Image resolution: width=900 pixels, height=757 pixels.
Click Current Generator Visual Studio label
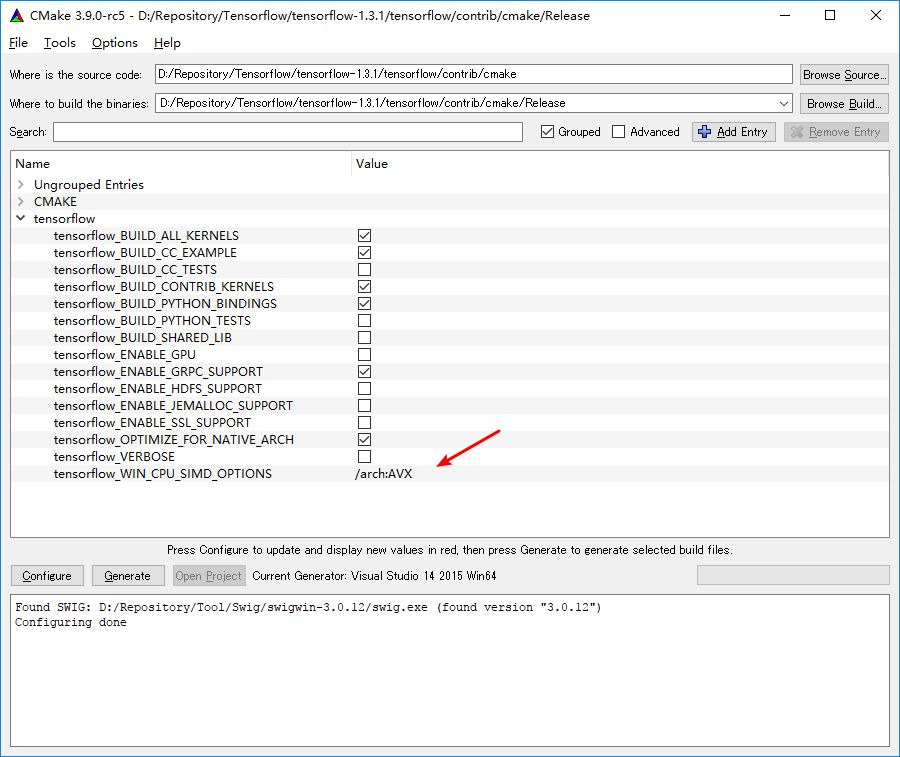point(374,576)
